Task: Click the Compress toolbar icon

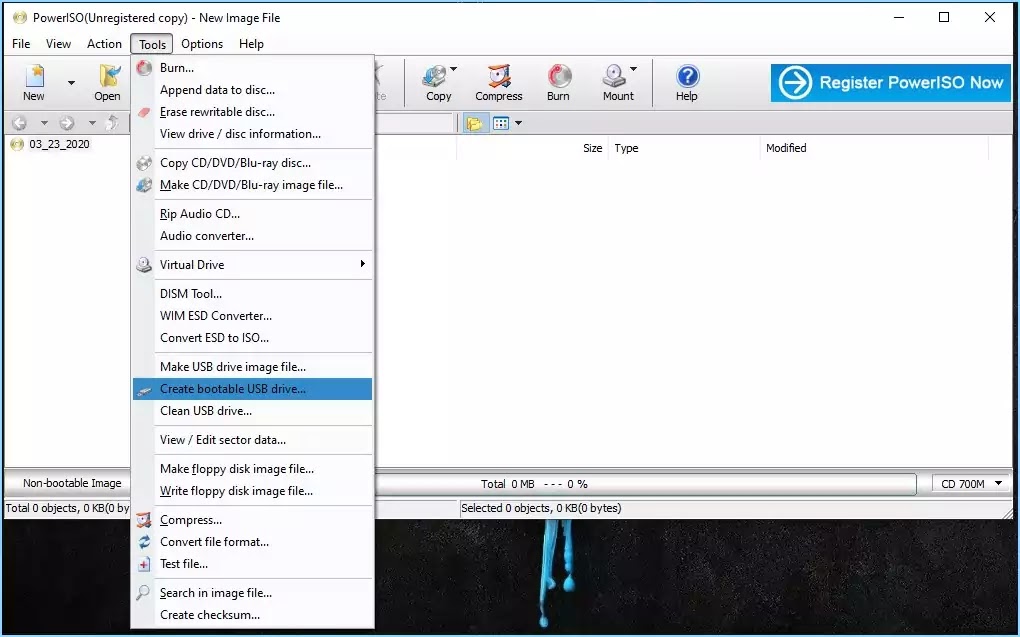Action: click(x=498, y=83)
